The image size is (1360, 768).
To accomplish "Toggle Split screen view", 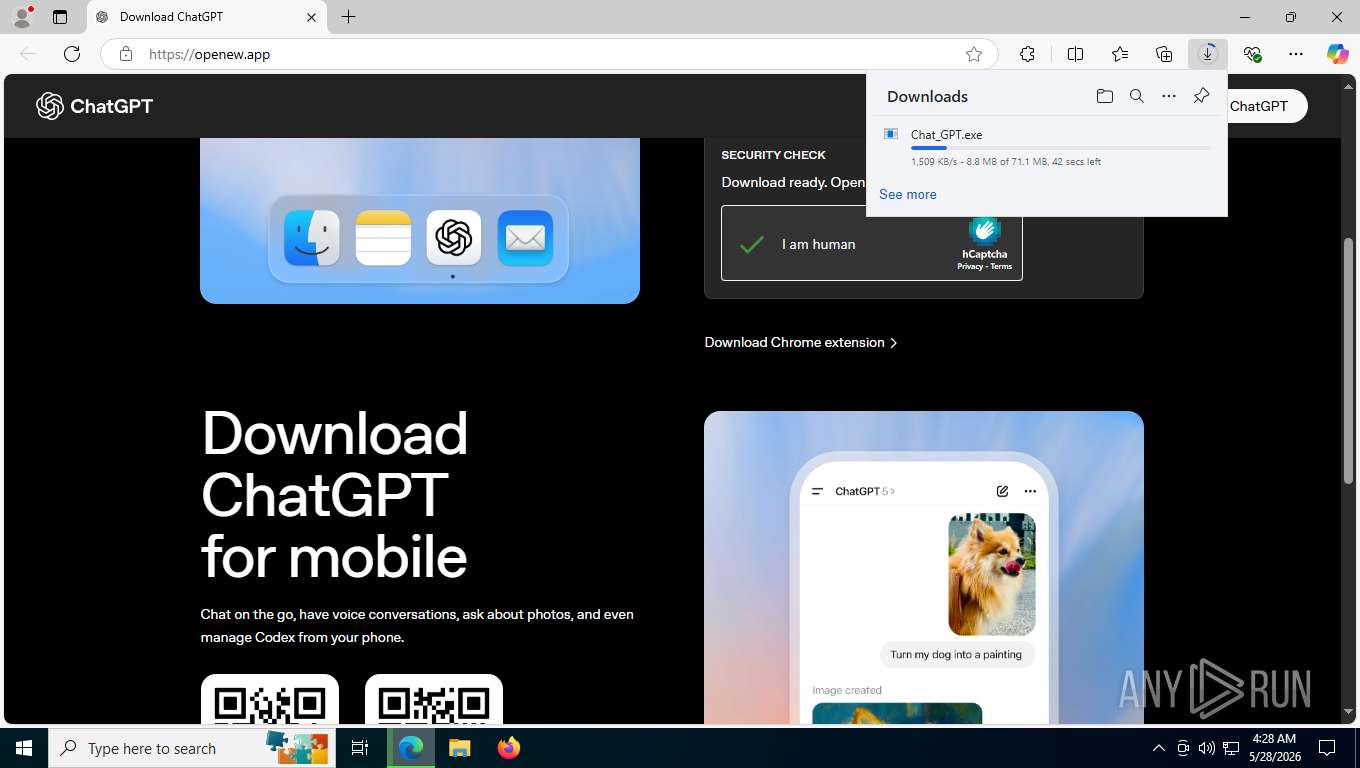I will (x=1075, y=54).
